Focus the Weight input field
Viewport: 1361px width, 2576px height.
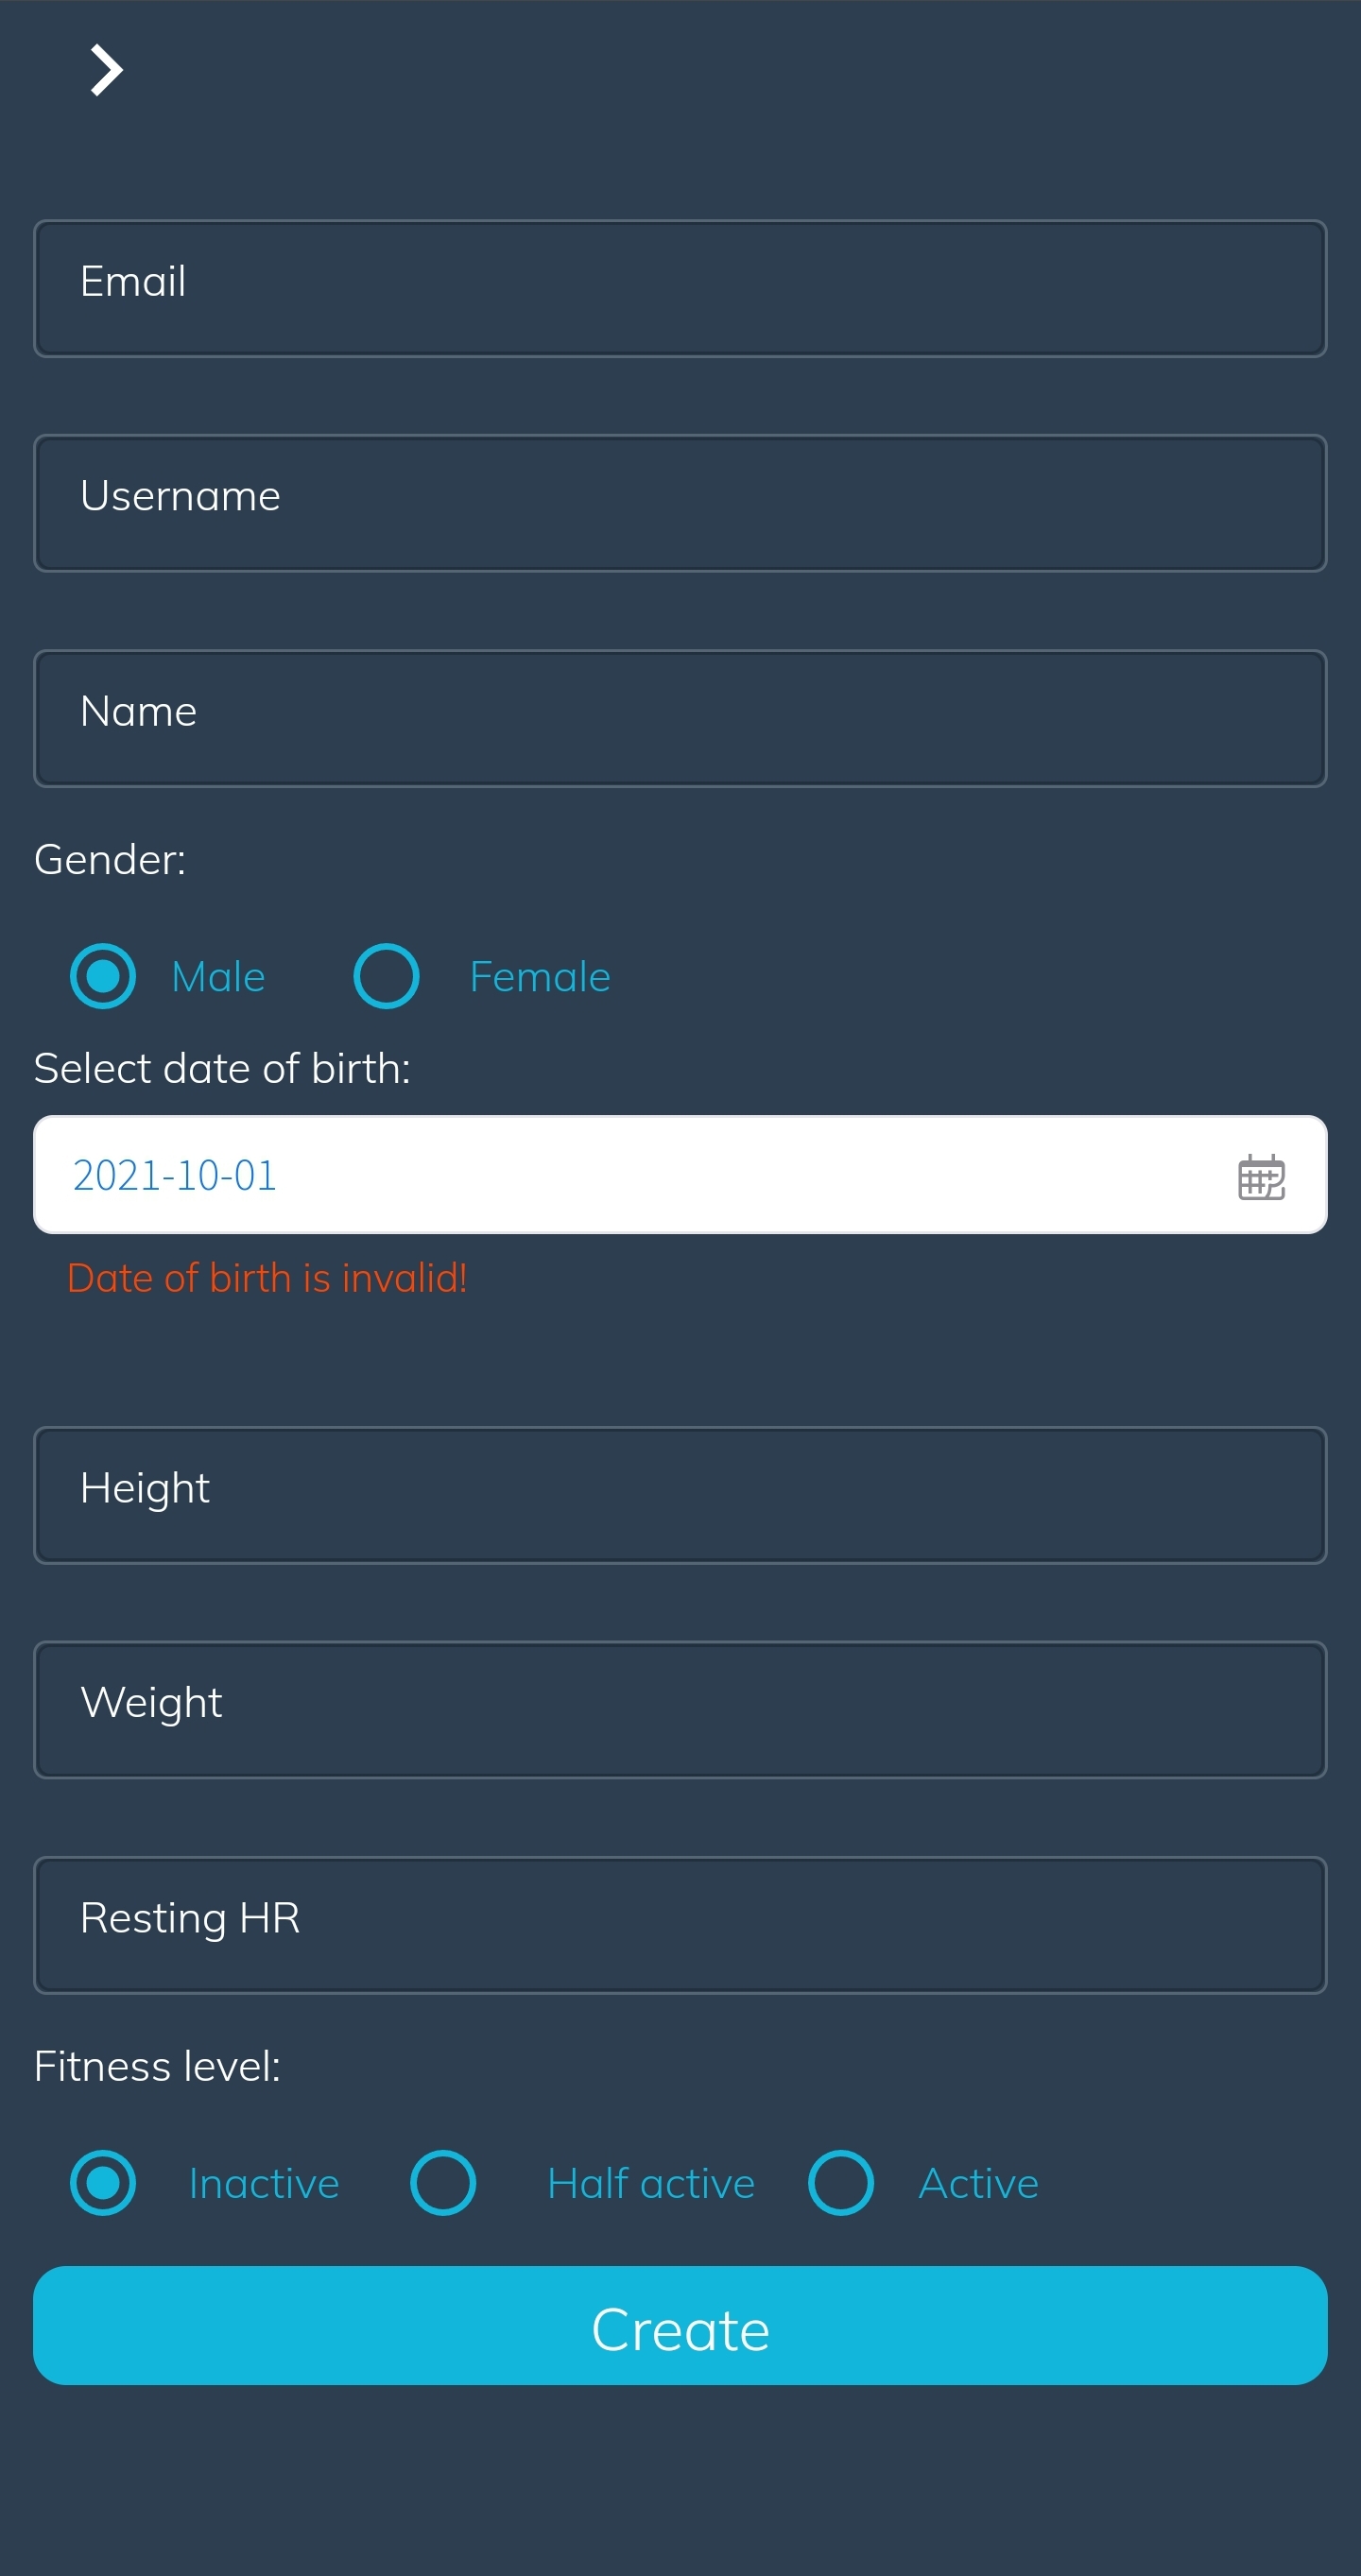[680, 1709]
